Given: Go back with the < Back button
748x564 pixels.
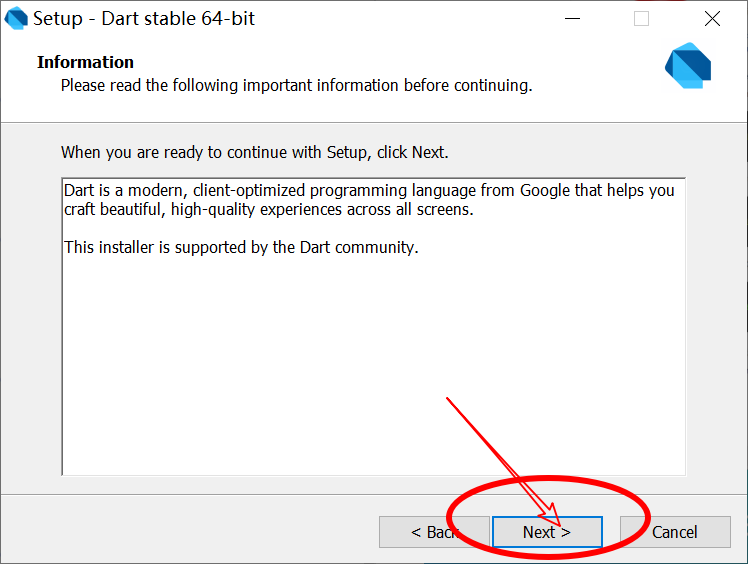Looking at the screenshot, I should click(434, 532).
